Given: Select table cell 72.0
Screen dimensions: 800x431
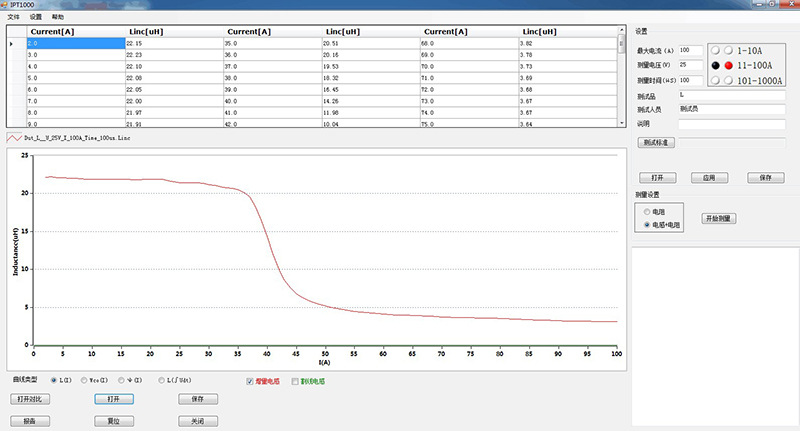Looking at the screenshot, I should tap(470, 90).
